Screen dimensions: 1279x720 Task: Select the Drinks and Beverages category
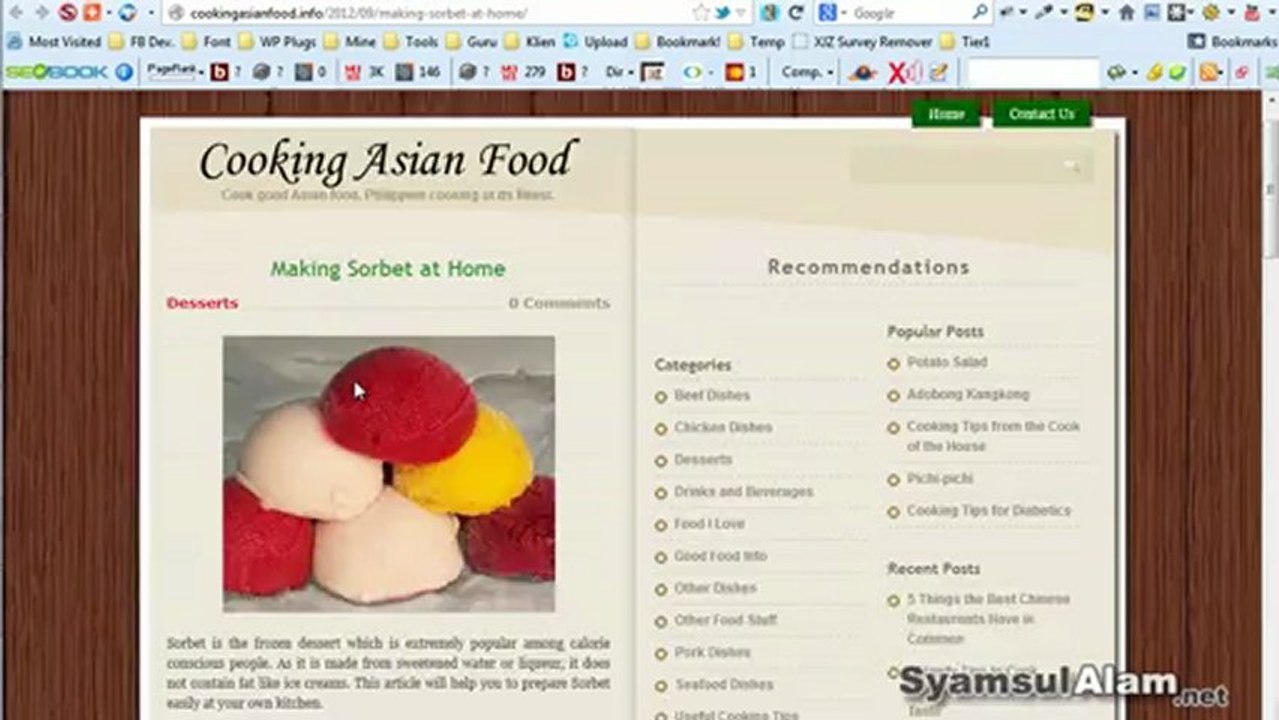[x=743, y=492]
